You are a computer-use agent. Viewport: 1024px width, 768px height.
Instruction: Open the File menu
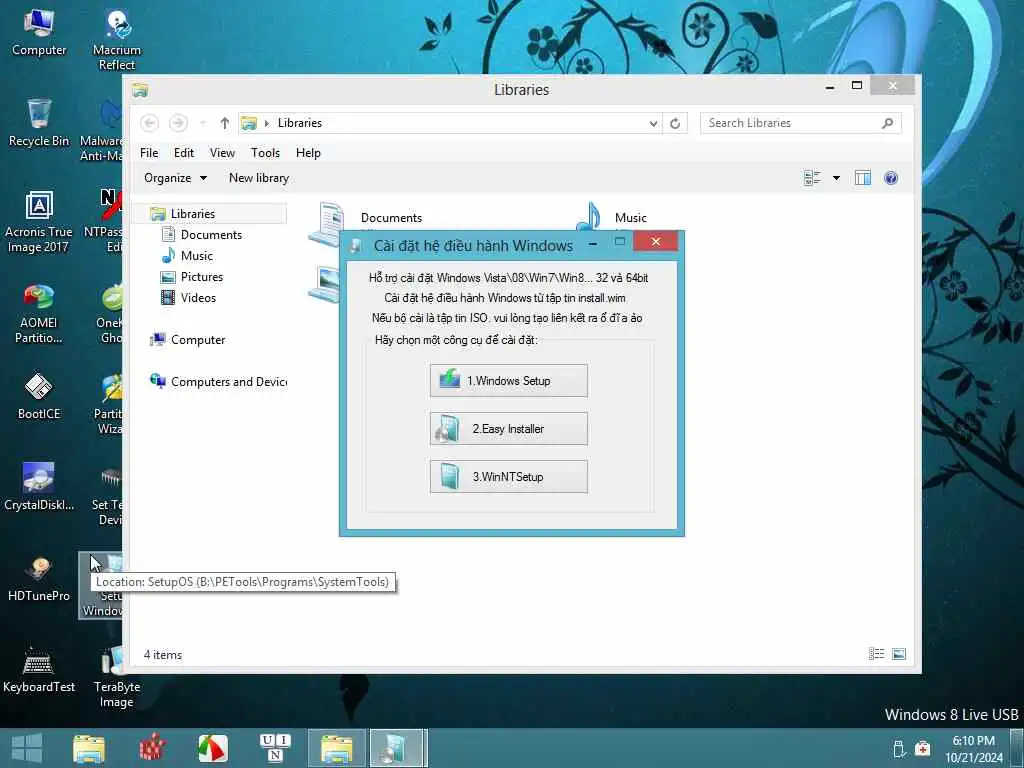point(149,153)
